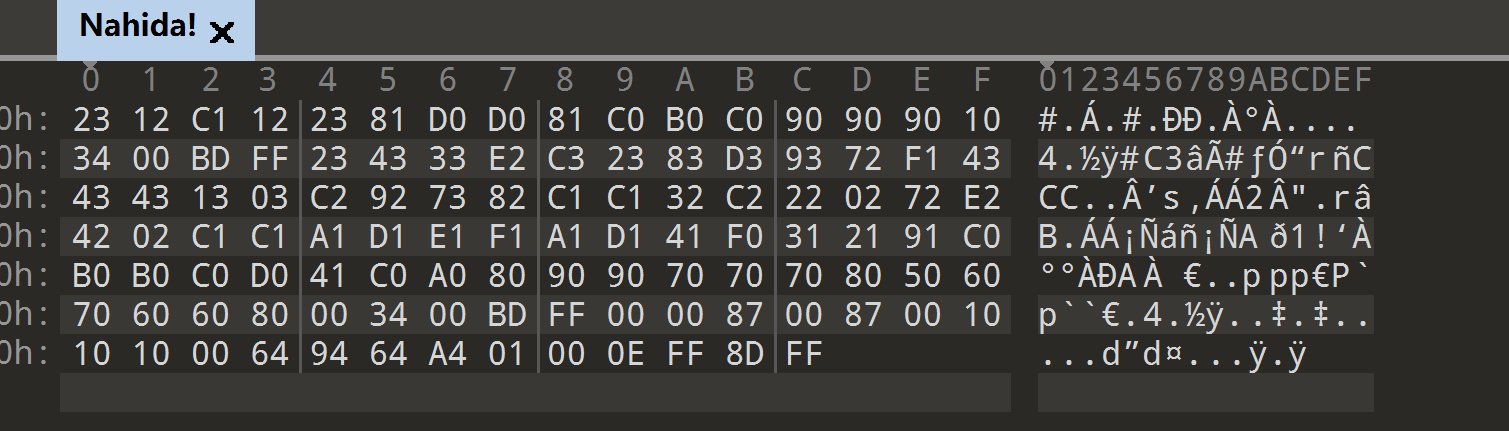Select the Nahida! file tab
The height and width of the screenshot is (431, 1509).
(155, 29)
